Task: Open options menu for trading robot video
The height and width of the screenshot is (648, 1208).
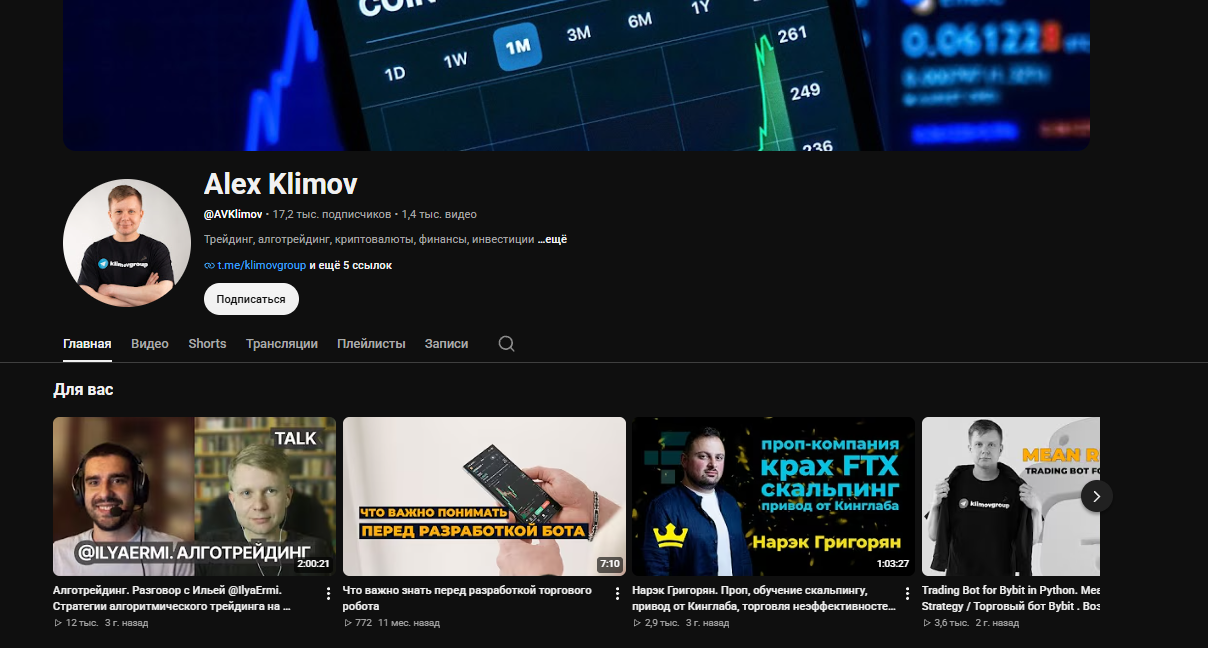Action: [x=617, y=594]
